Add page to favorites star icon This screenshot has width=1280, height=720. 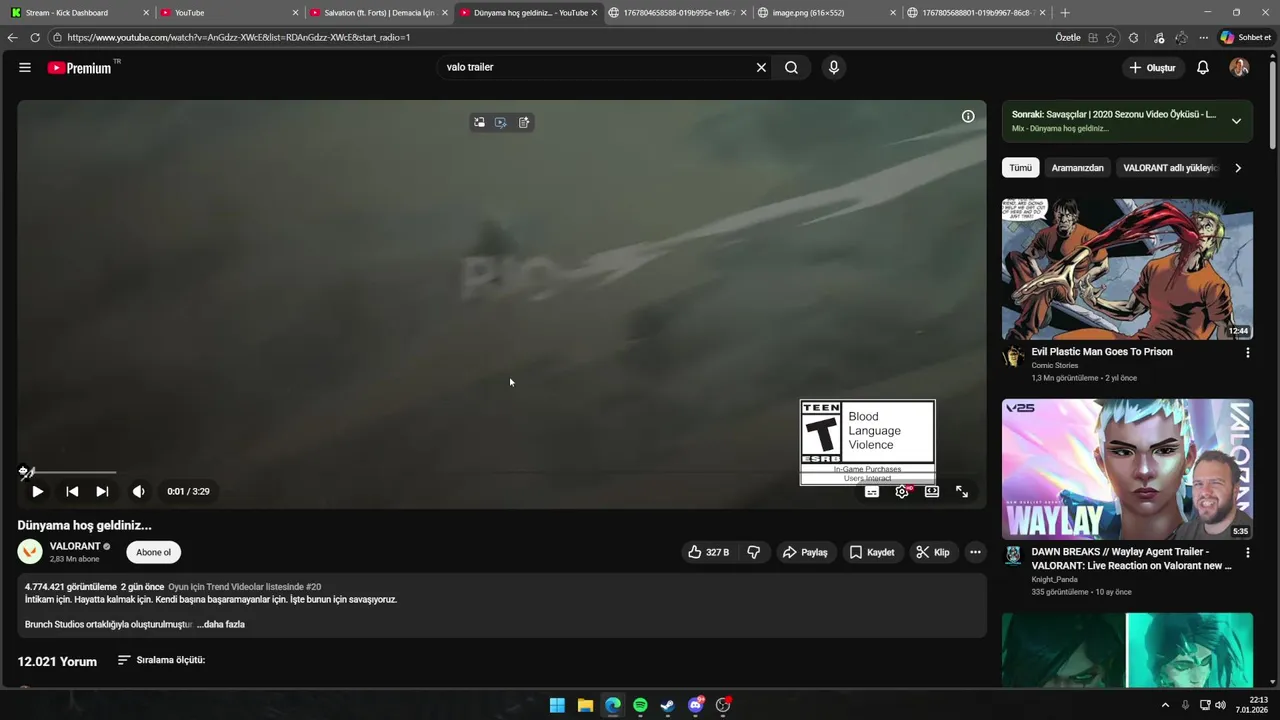[x=1111, y=38]
